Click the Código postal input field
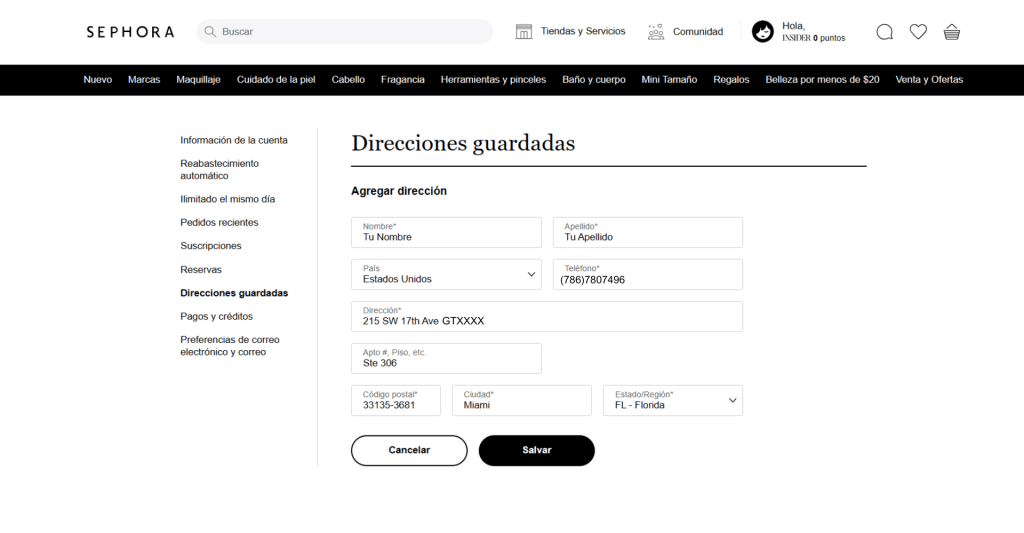The width and height of the screenshot is (1024, 533). click(396, 400)
